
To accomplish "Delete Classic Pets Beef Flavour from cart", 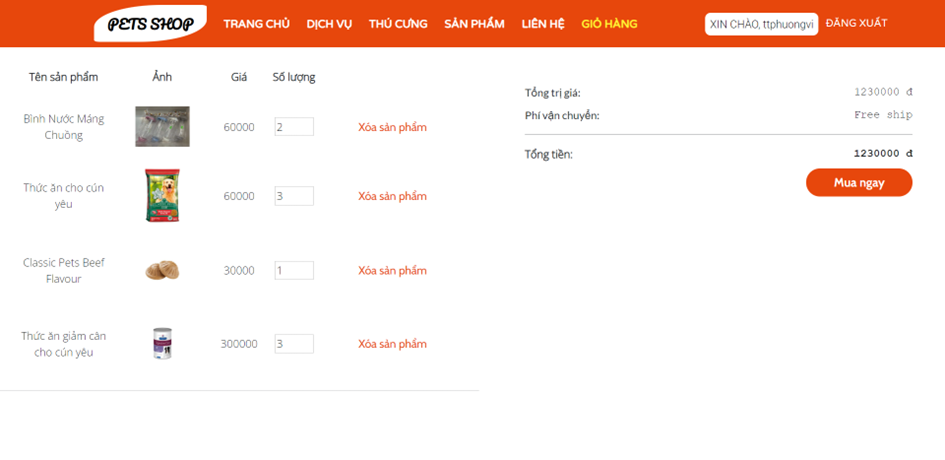I will click(392, 270).
